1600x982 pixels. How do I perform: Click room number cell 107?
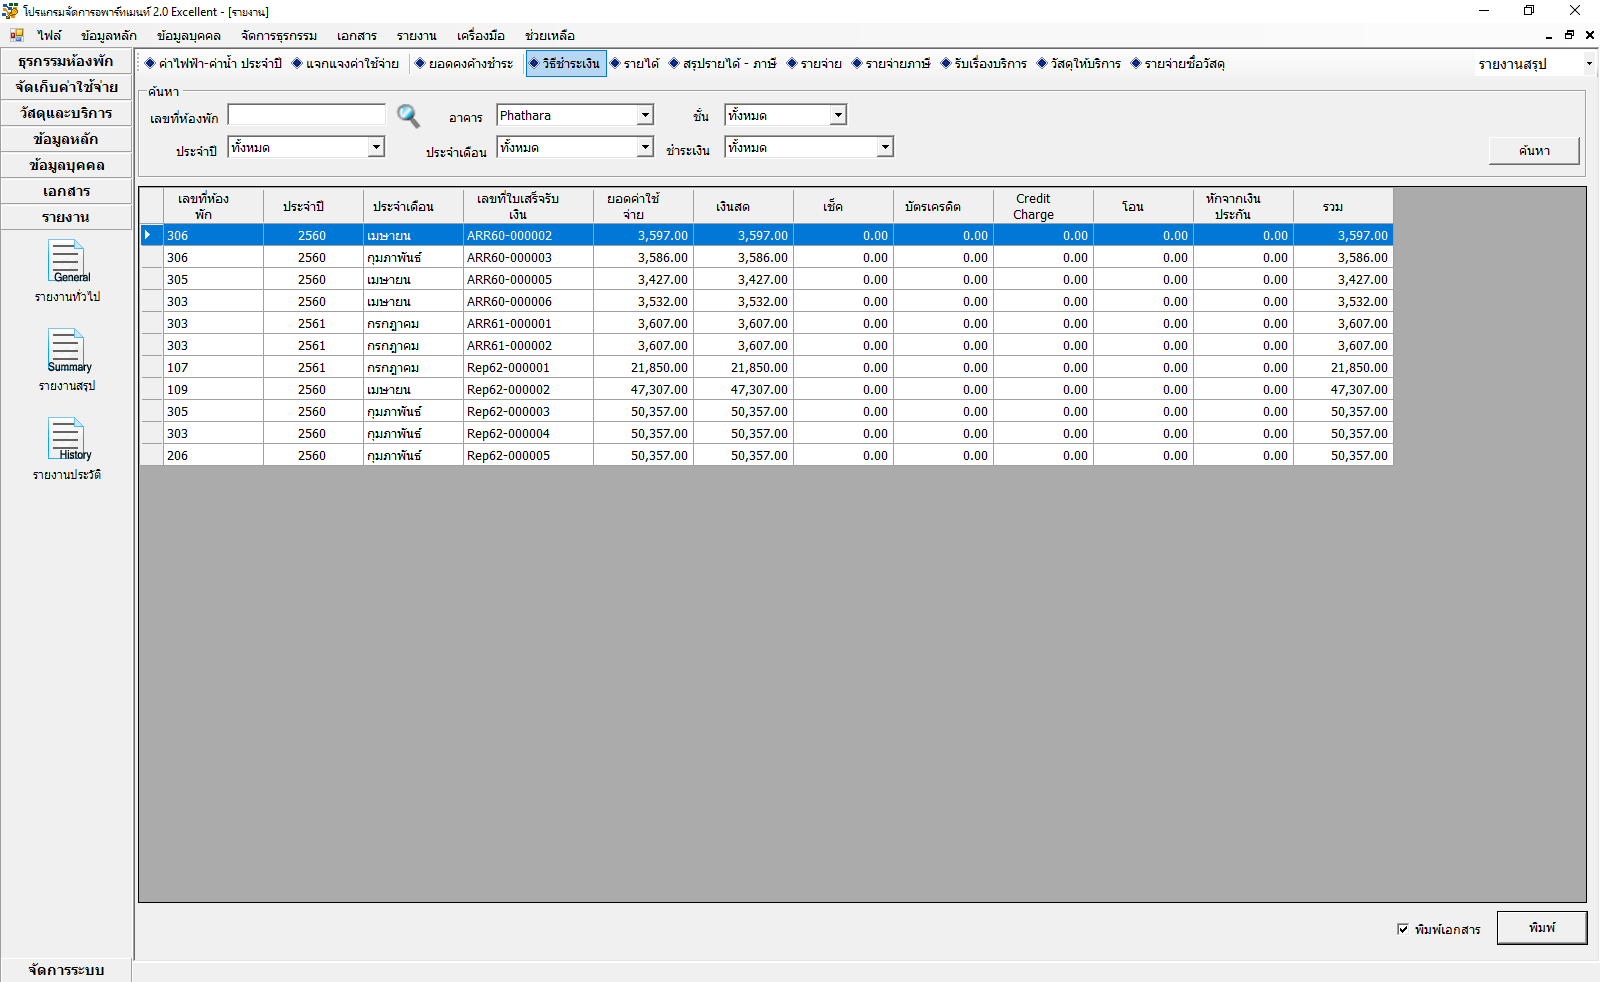pos(213,367)
